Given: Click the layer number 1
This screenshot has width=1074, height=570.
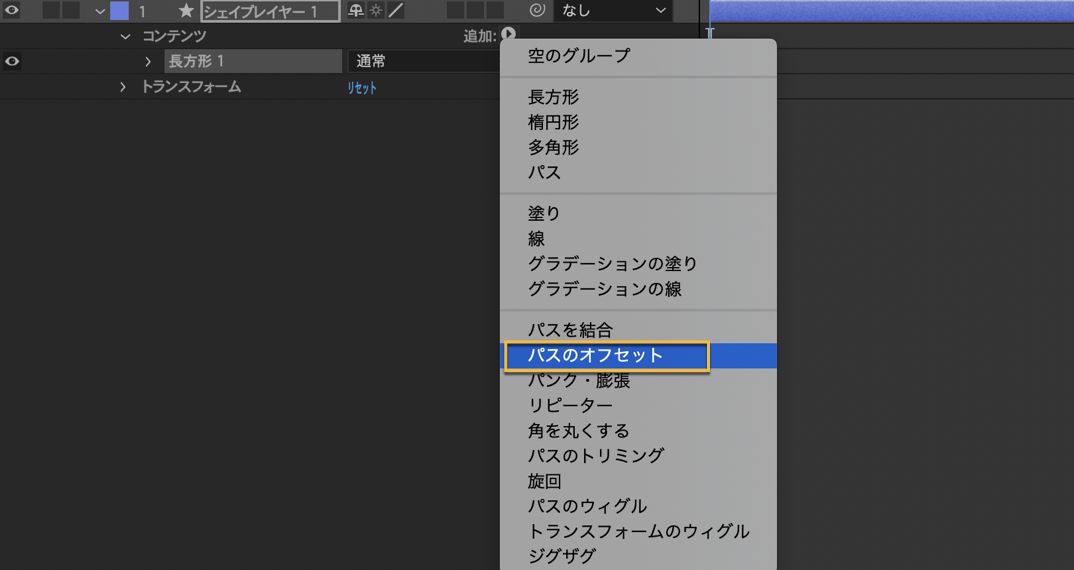Looking at the screenshot, I should pos(142,11).
